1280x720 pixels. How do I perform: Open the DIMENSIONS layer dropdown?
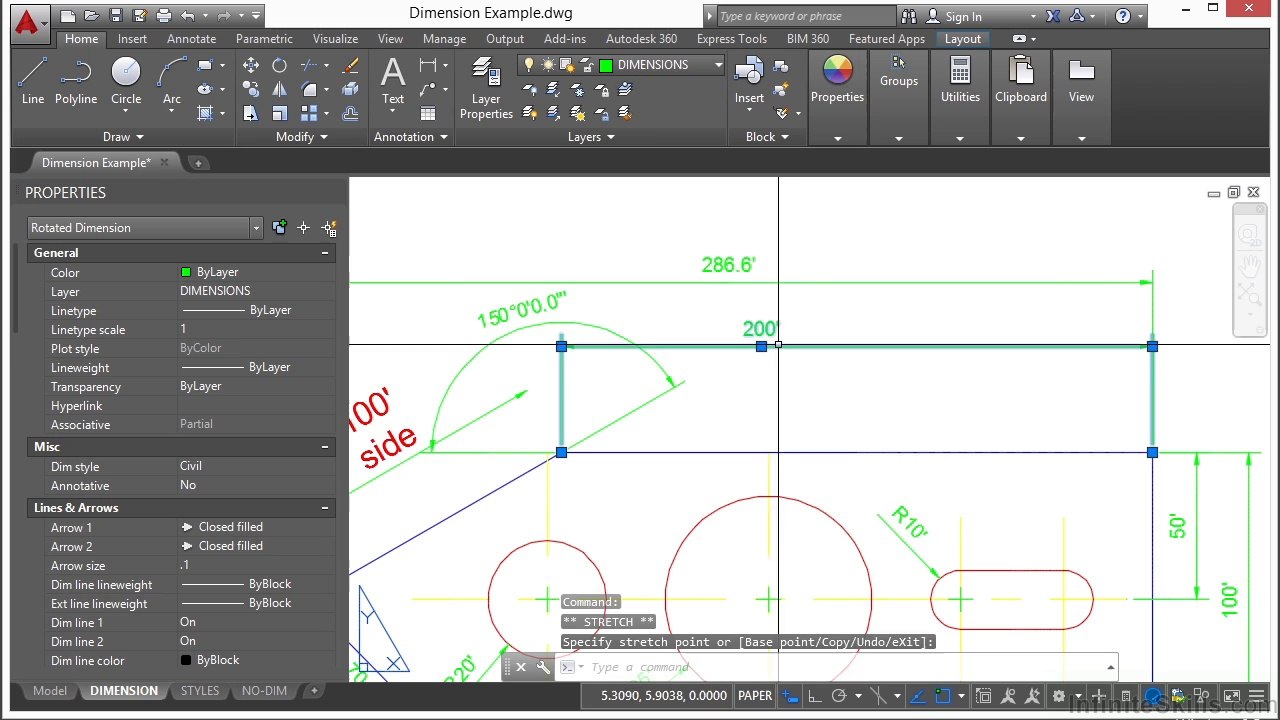[717, 65]
